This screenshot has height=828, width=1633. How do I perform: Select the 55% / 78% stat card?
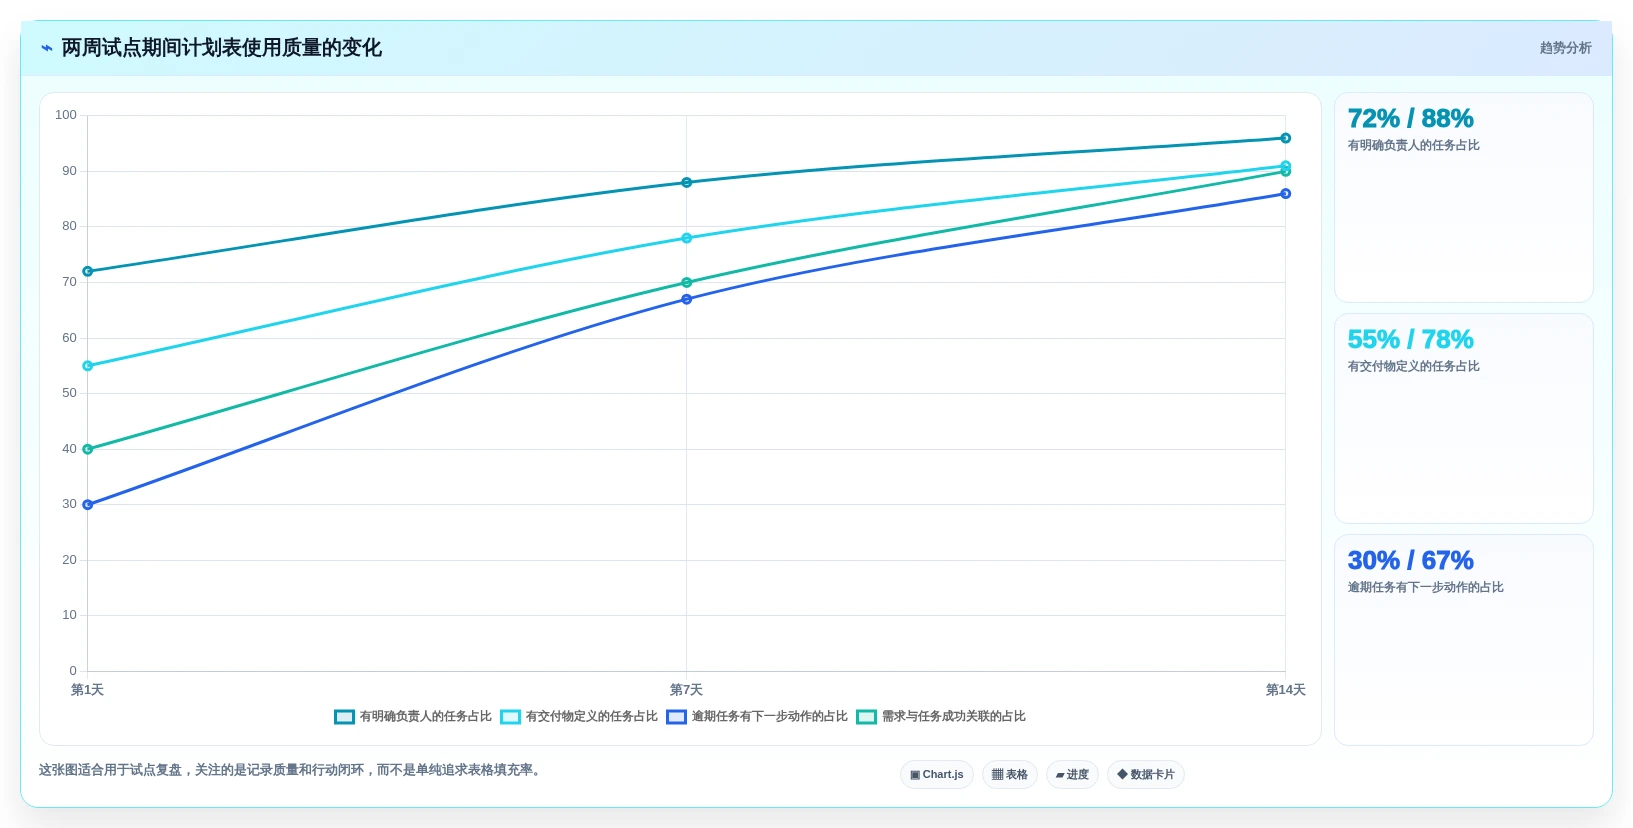[x=1463, y=419]
